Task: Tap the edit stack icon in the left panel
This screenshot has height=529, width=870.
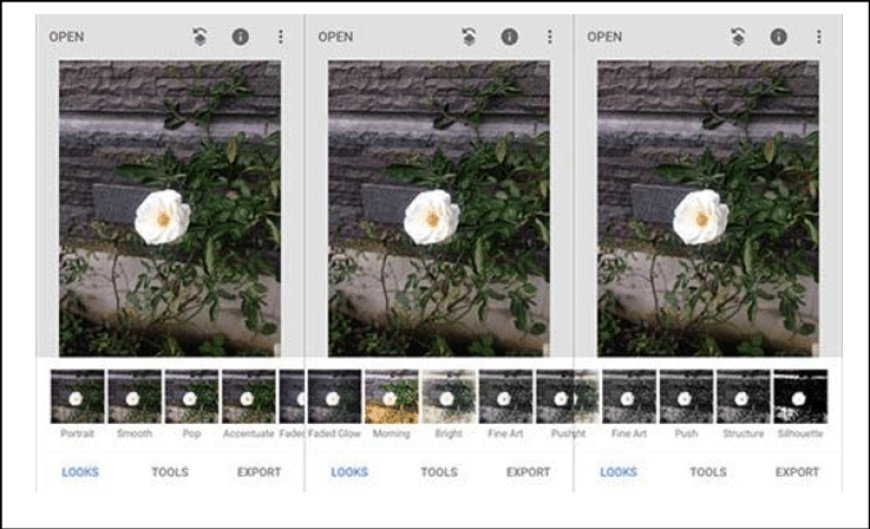Action: (x=200, y=37)
